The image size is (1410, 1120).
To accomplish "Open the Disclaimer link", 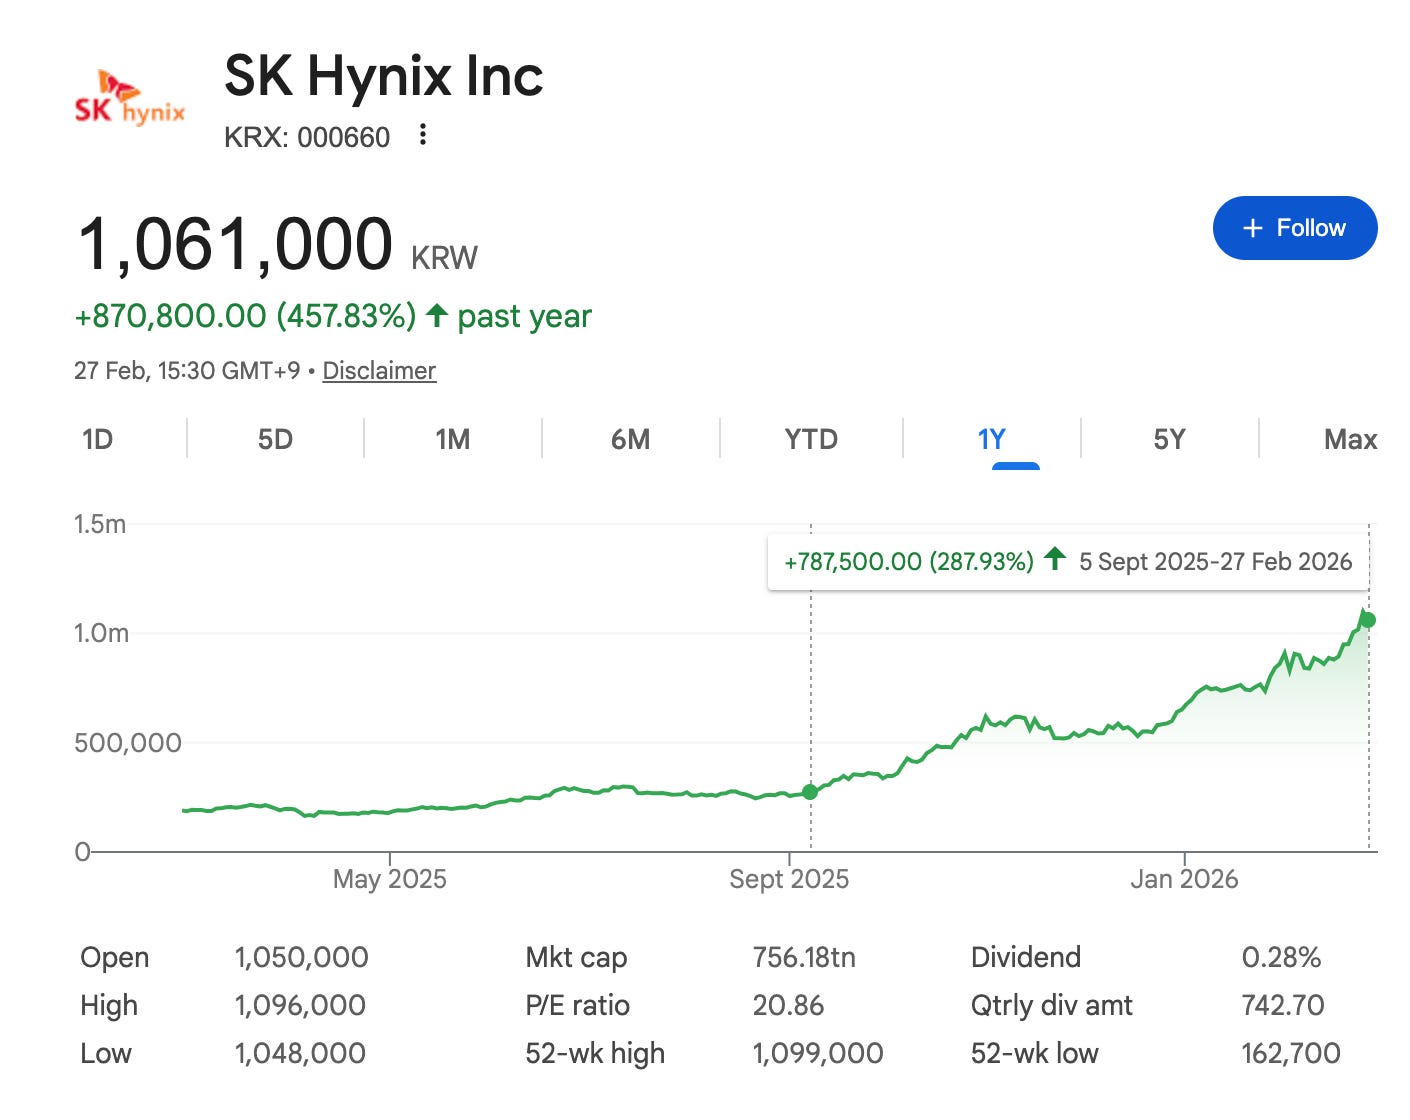I will (379, 371).
